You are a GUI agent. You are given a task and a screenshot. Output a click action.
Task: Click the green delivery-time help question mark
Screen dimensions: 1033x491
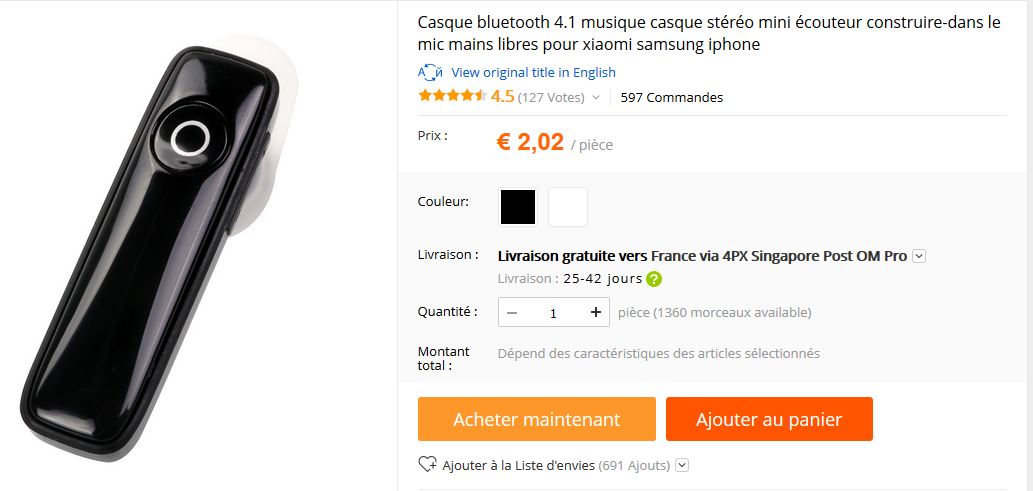(654, 279)
